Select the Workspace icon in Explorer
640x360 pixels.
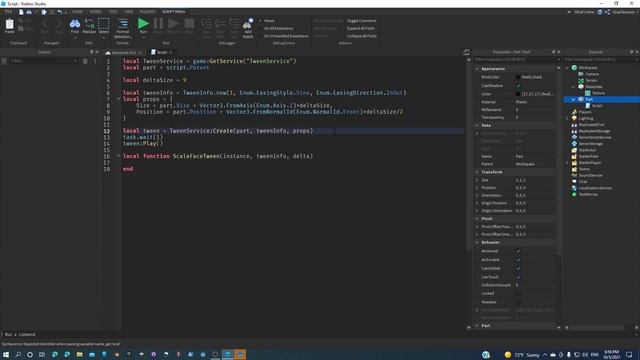coord(574,68)
